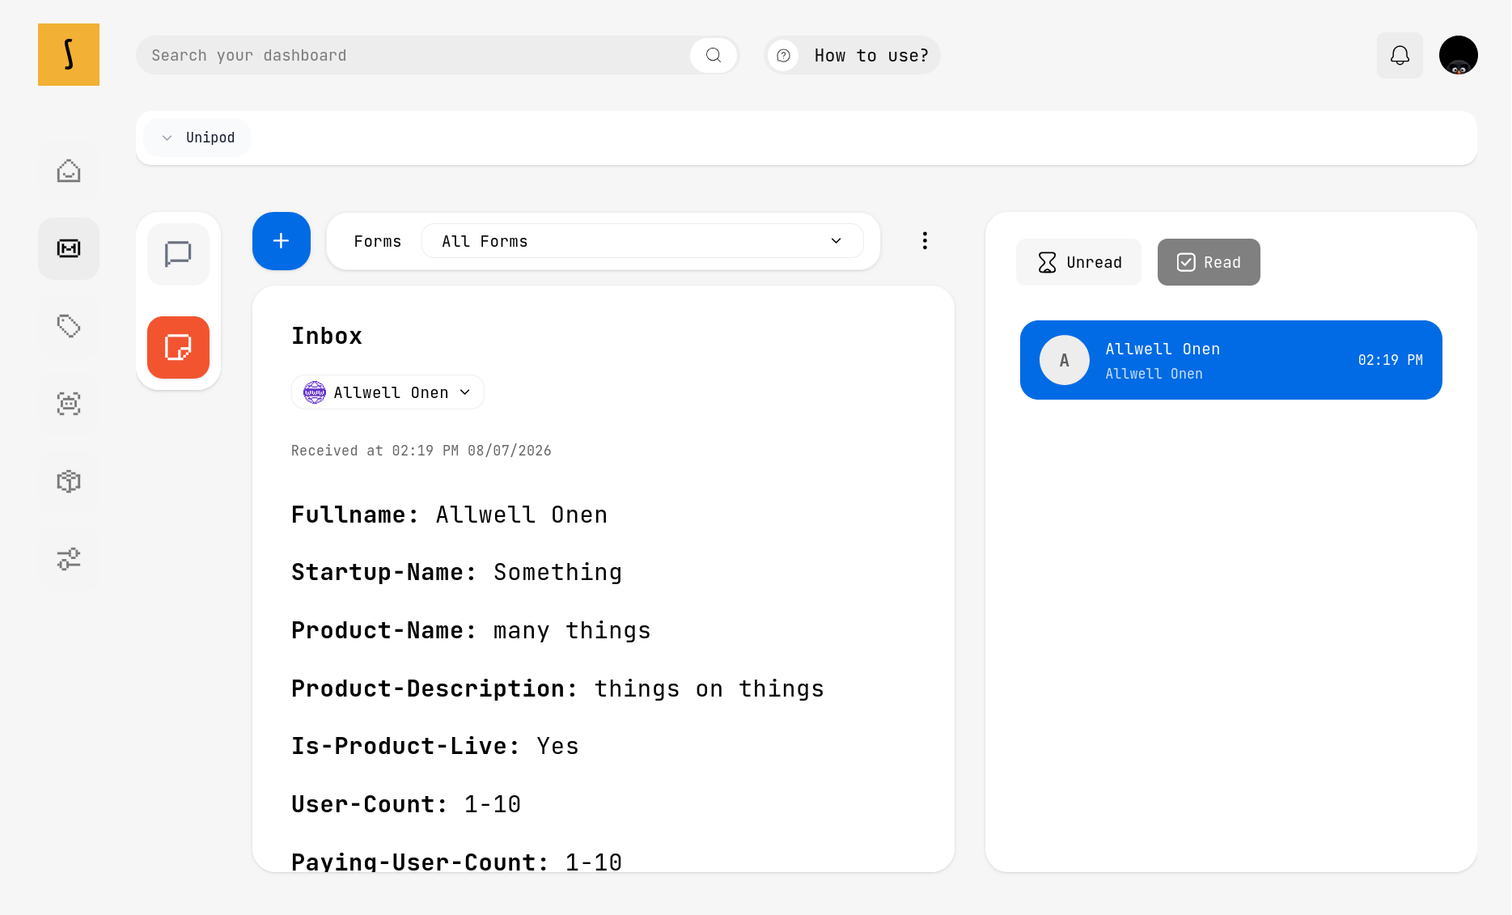This screenshot has height=915, width=1512.
Task: Expand the Unipod workspace selector
Action: point(198,138)
